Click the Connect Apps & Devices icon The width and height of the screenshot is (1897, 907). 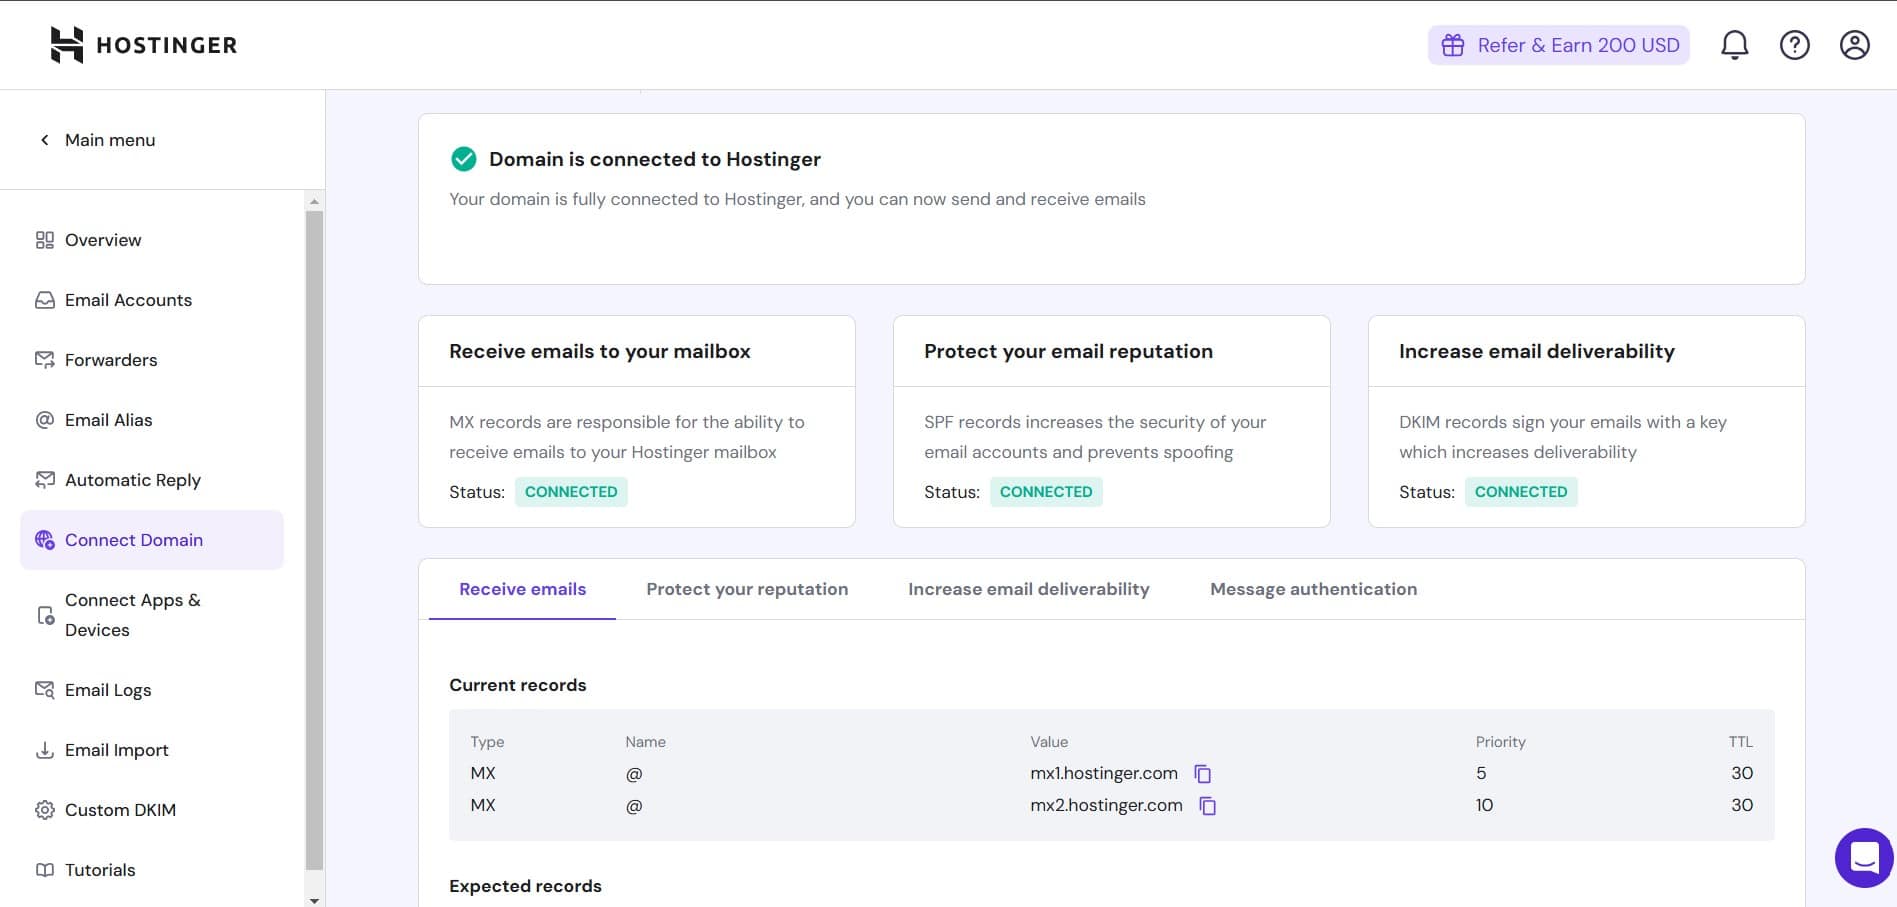pyautogui.click(x=45, y=615)
